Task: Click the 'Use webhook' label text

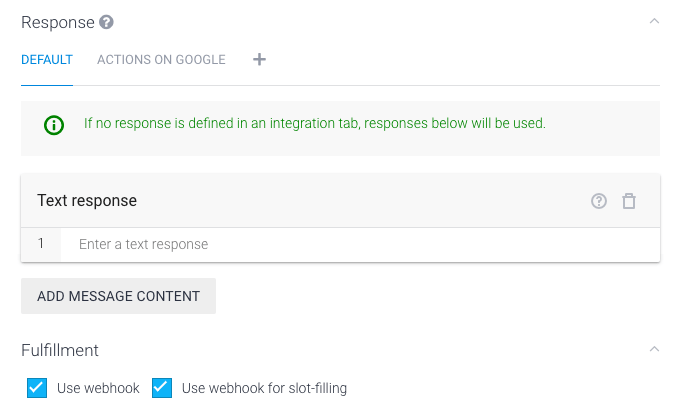Action: pos(98,388)
